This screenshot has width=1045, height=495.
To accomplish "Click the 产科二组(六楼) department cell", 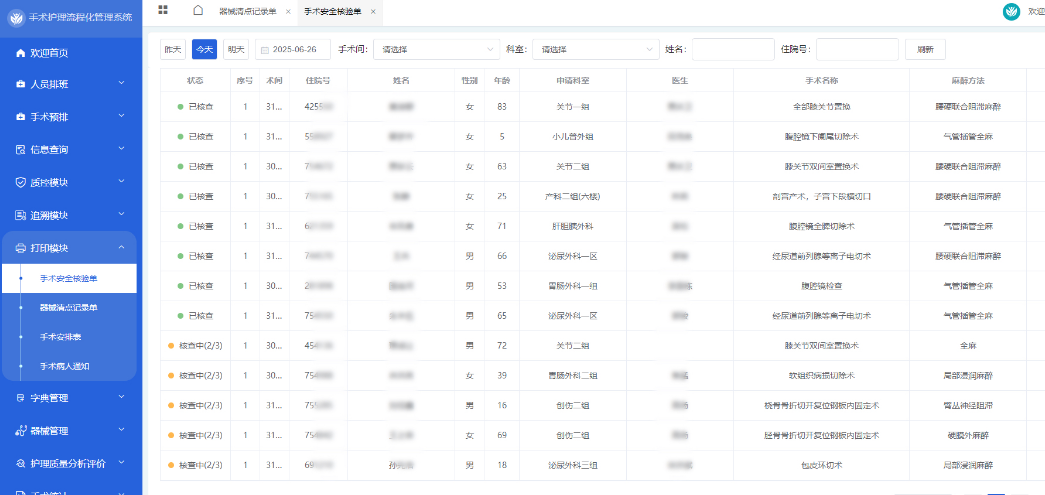I will (572, 197).
